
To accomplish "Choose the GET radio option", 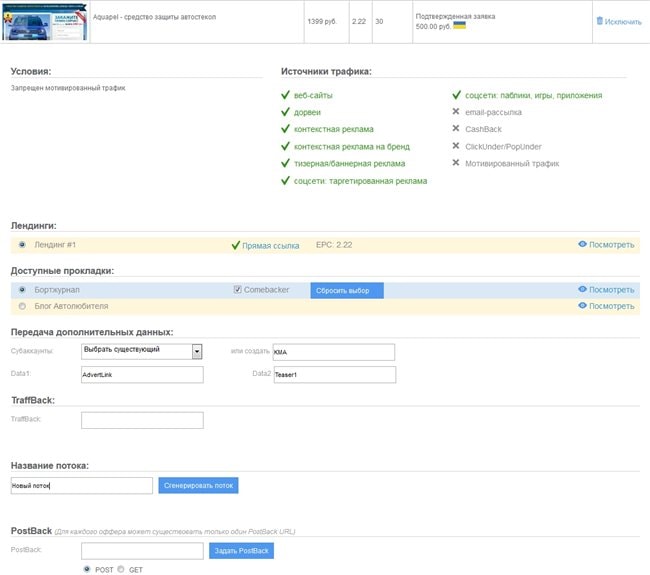I will pyautogui.click(x=122, y=569).
